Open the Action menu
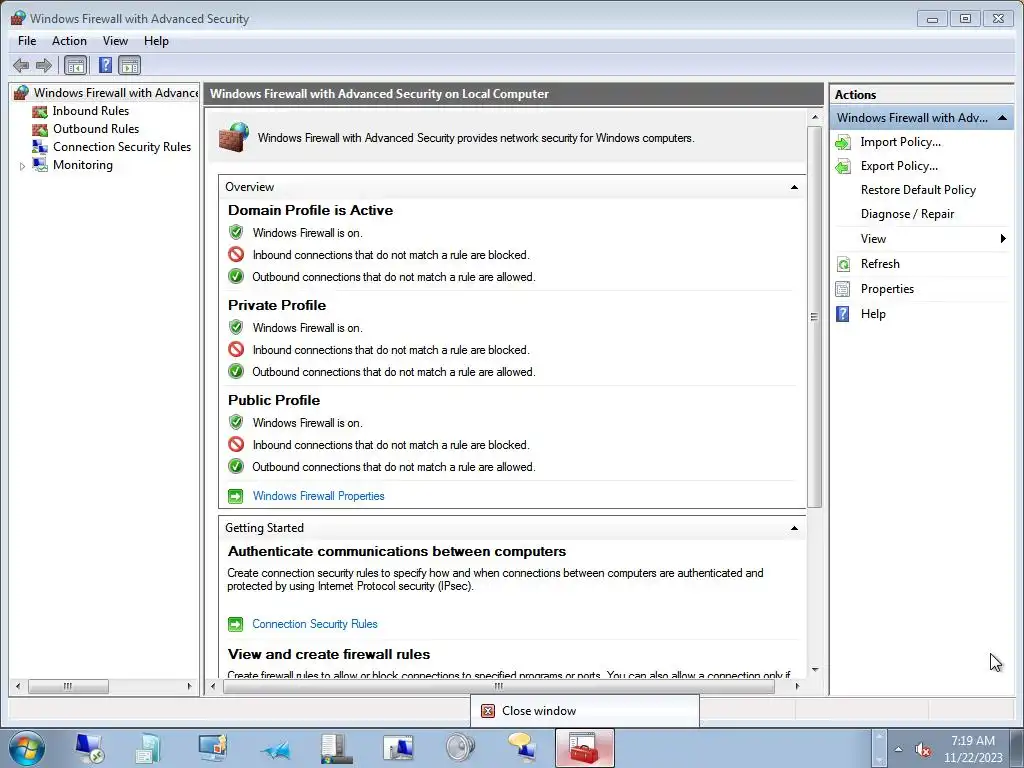This screenshot has width=1024, height=768. pos(69,40)
